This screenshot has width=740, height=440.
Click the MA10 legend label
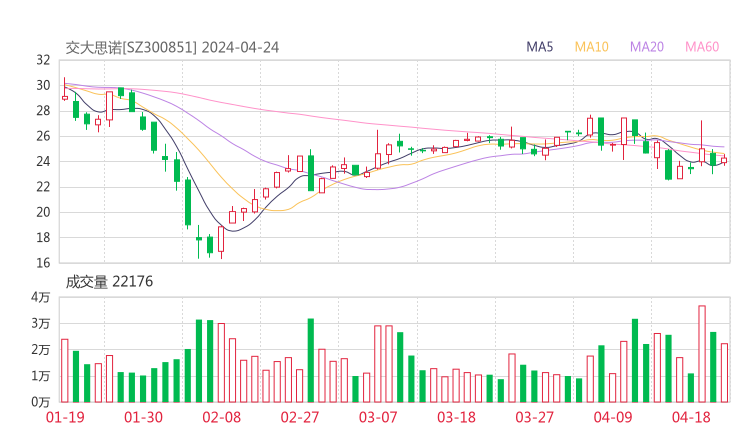591,47
